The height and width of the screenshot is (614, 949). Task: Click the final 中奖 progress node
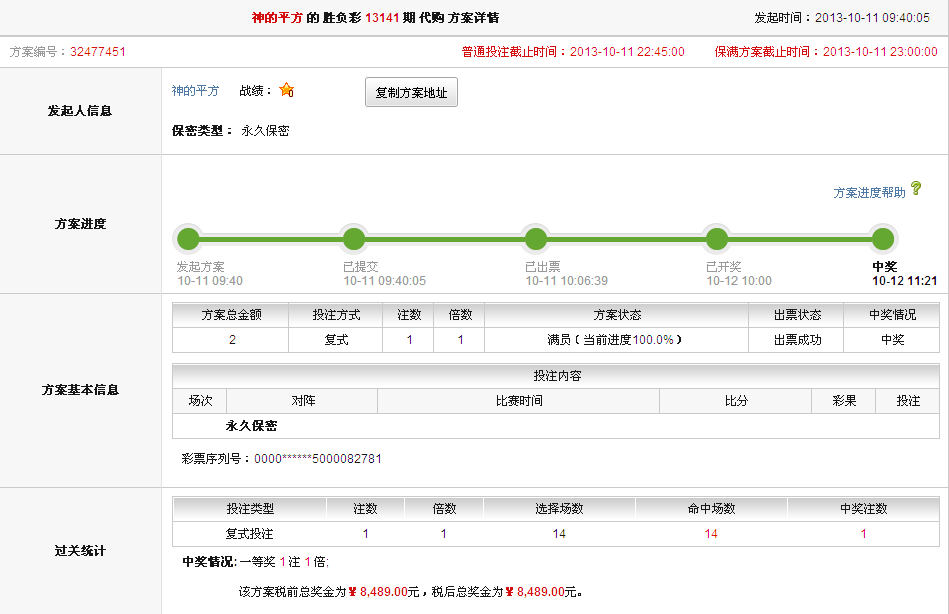coord(882,239)
